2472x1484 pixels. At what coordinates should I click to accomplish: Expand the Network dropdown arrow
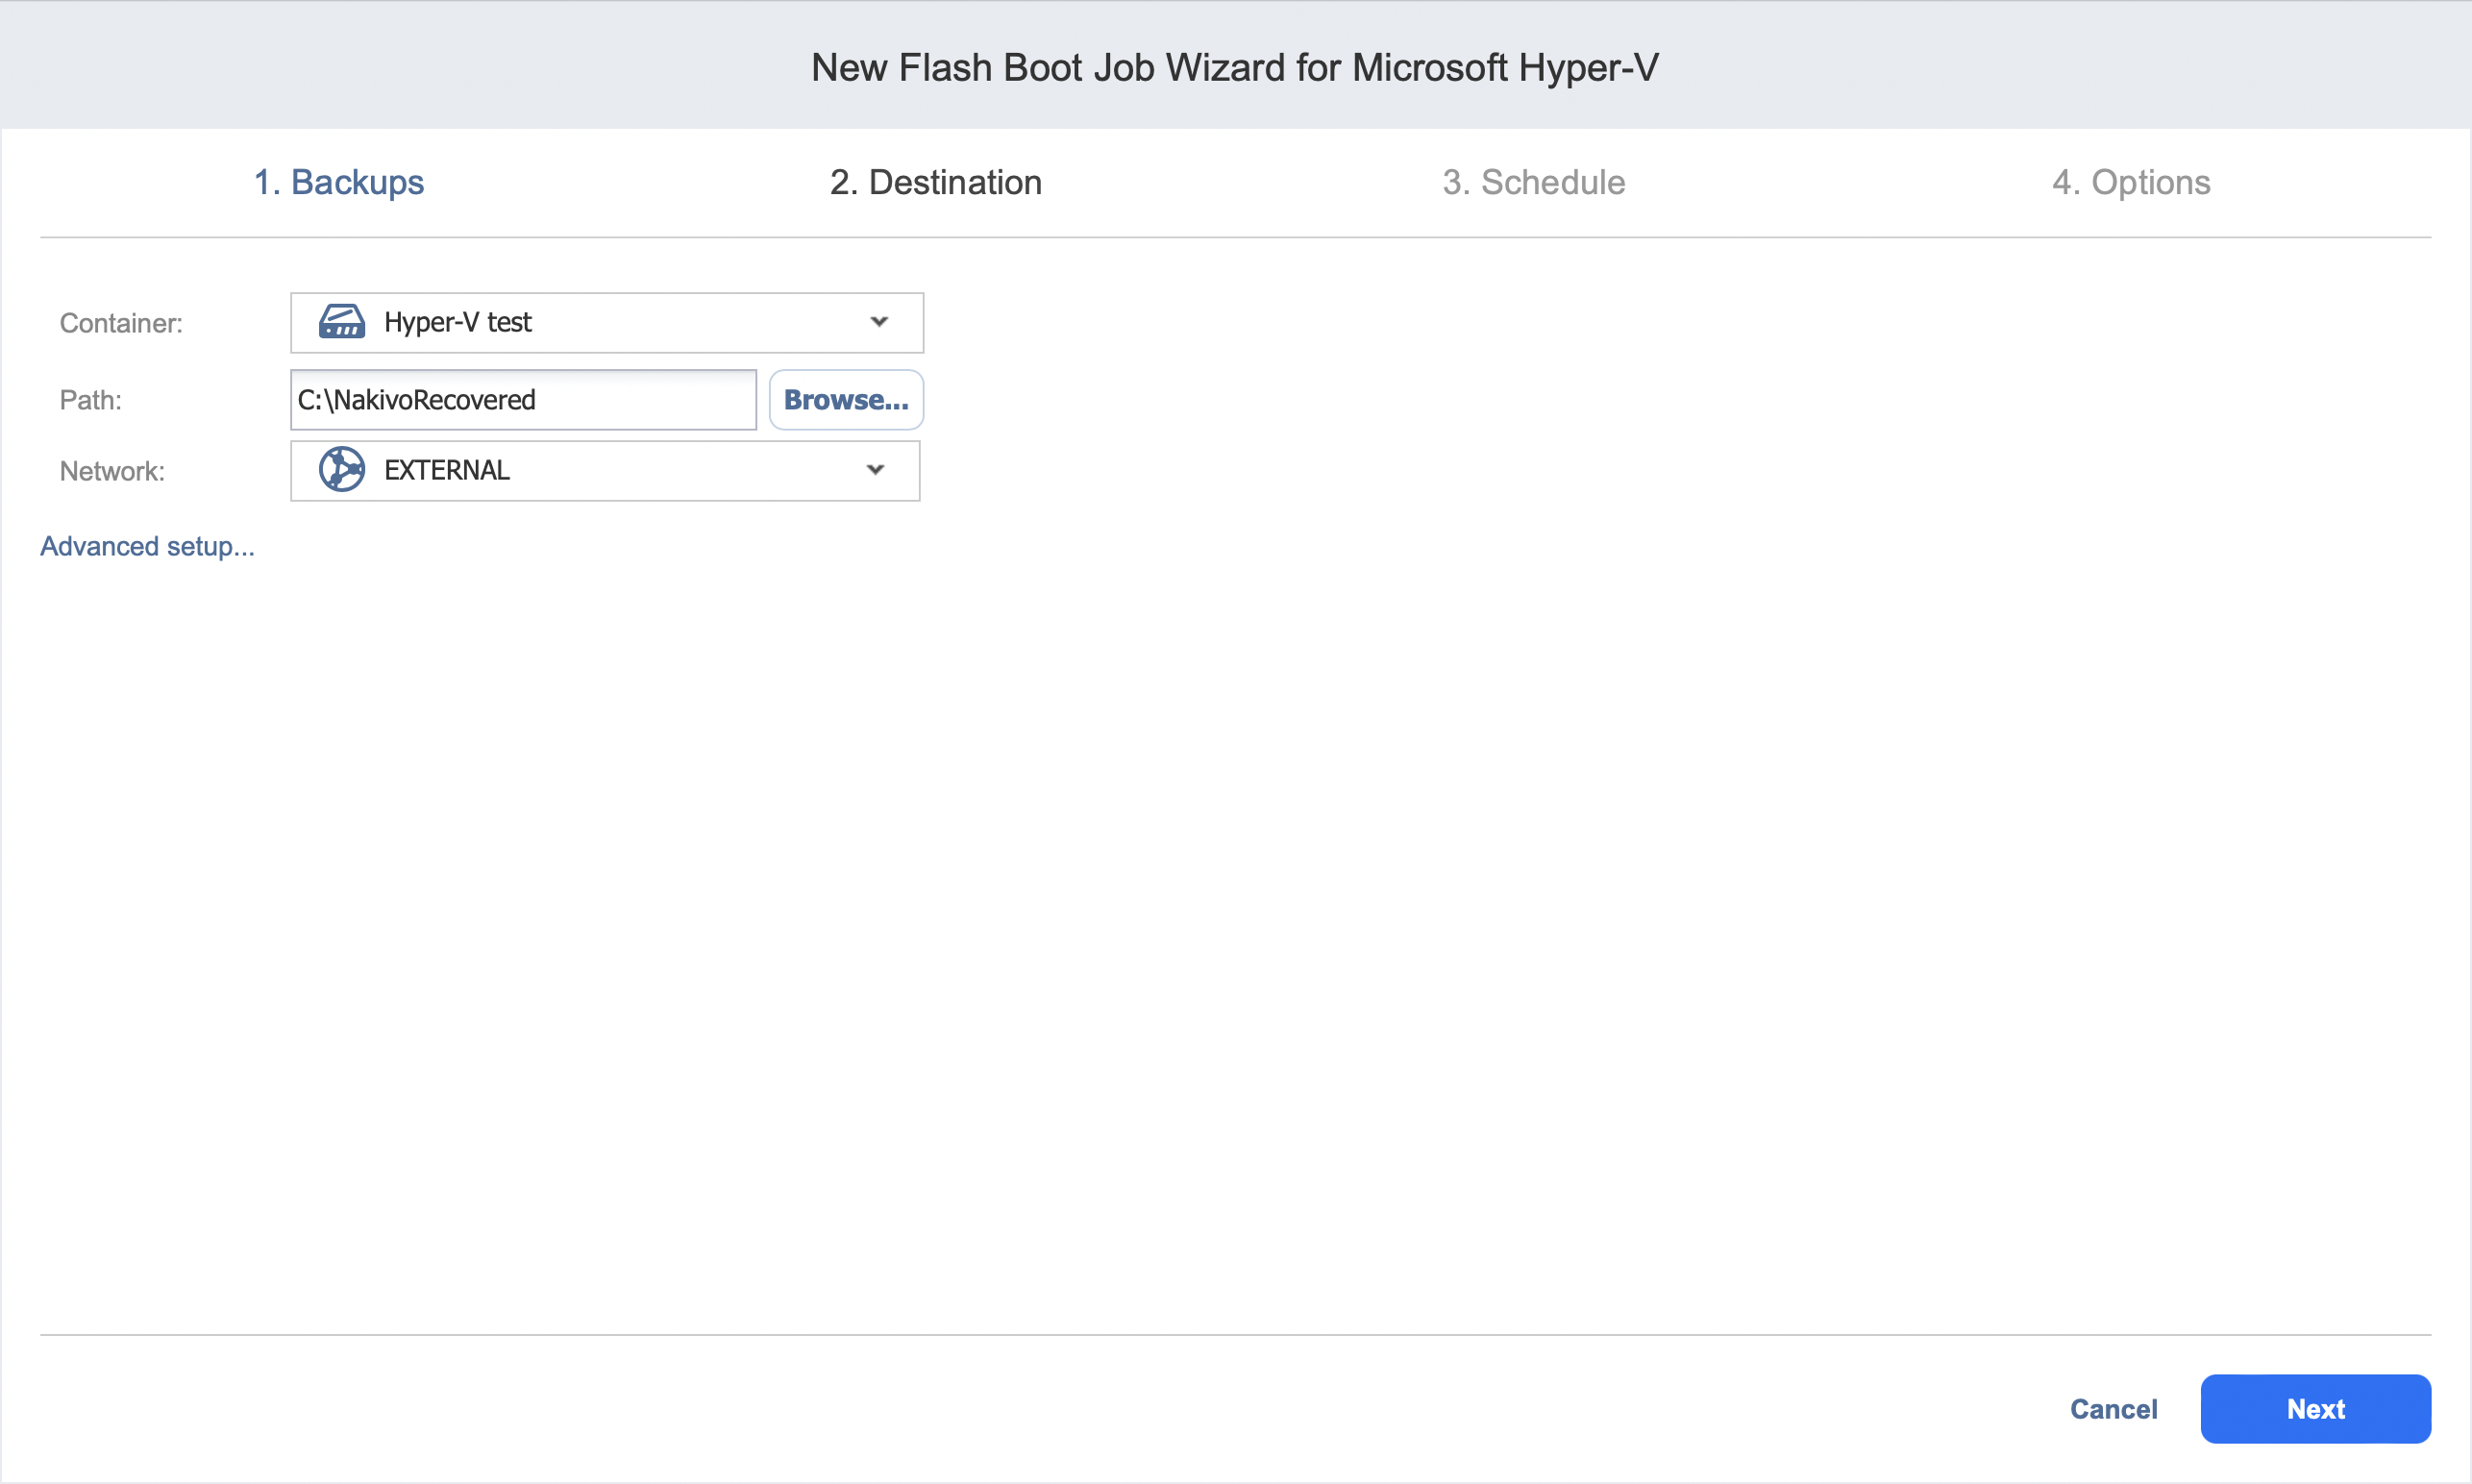tap(875, 470)
